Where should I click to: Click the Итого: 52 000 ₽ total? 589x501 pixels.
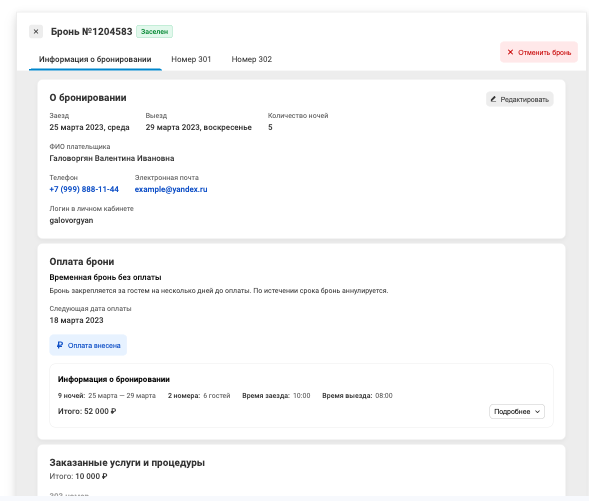point(87,411)
